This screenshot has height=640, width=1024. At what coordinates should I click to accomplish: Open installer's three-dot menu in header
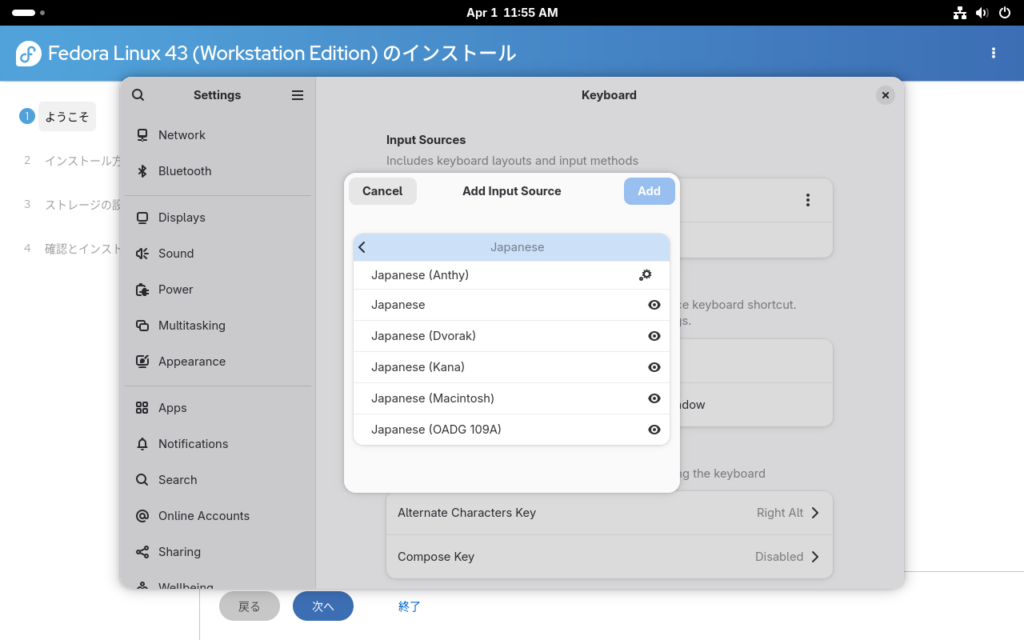(x=993, y=53)
